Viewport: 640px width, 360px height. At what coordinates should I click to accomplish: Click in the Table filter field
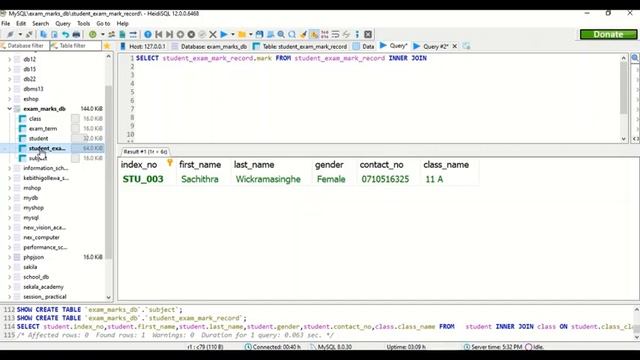pyautogui.click(x=76, y=46)
